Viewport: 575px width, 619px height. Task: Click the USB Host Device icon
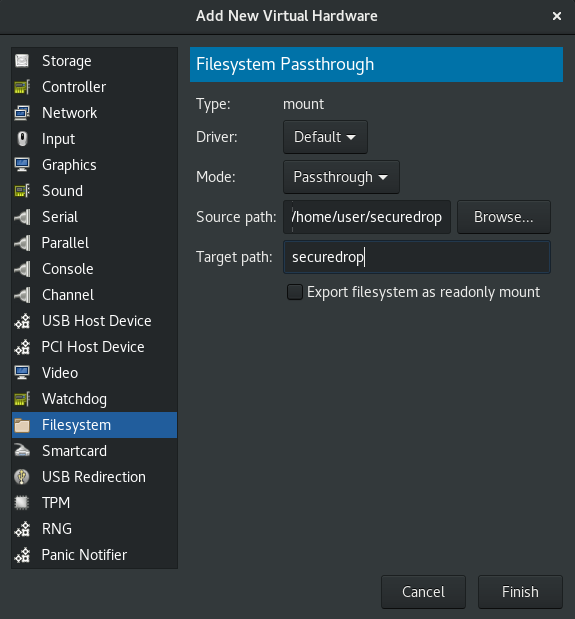point(22,321)
